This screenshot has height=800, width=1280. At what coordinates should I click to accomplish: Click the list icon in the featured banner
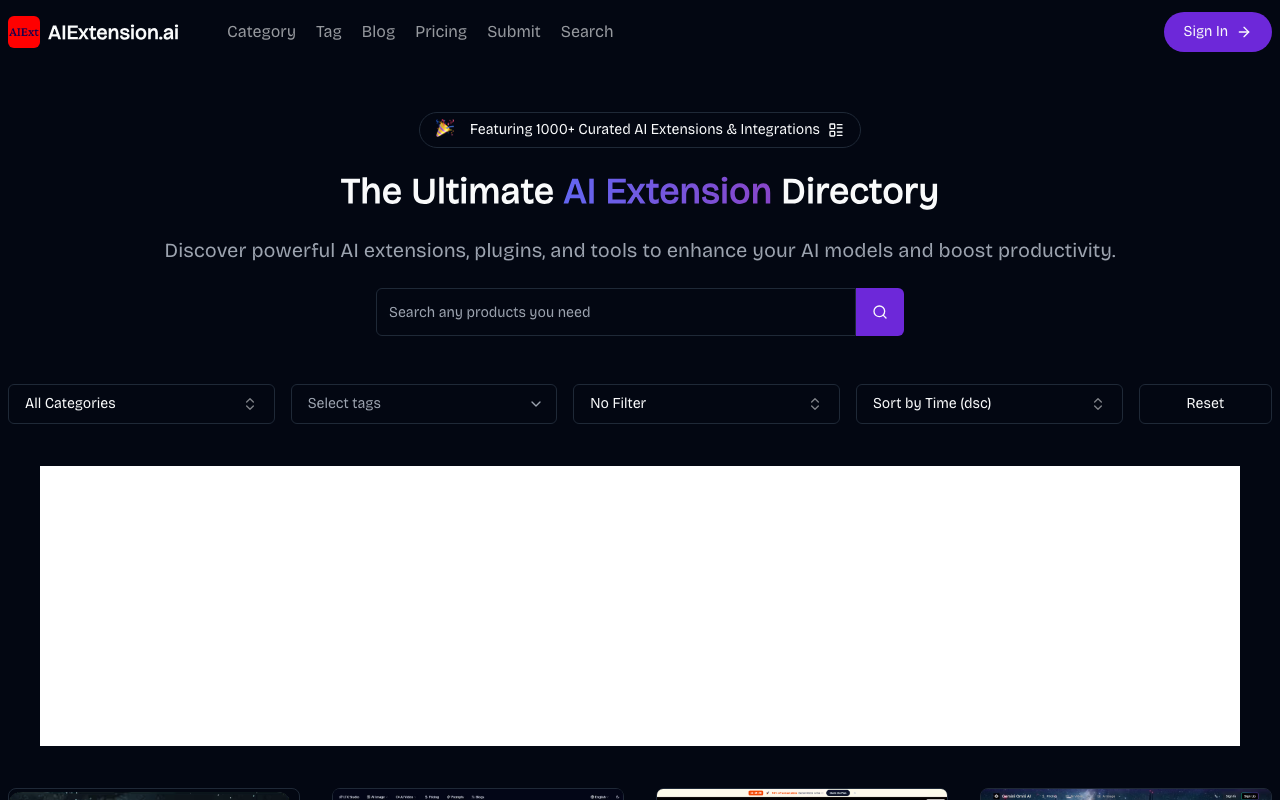(836, 130)
